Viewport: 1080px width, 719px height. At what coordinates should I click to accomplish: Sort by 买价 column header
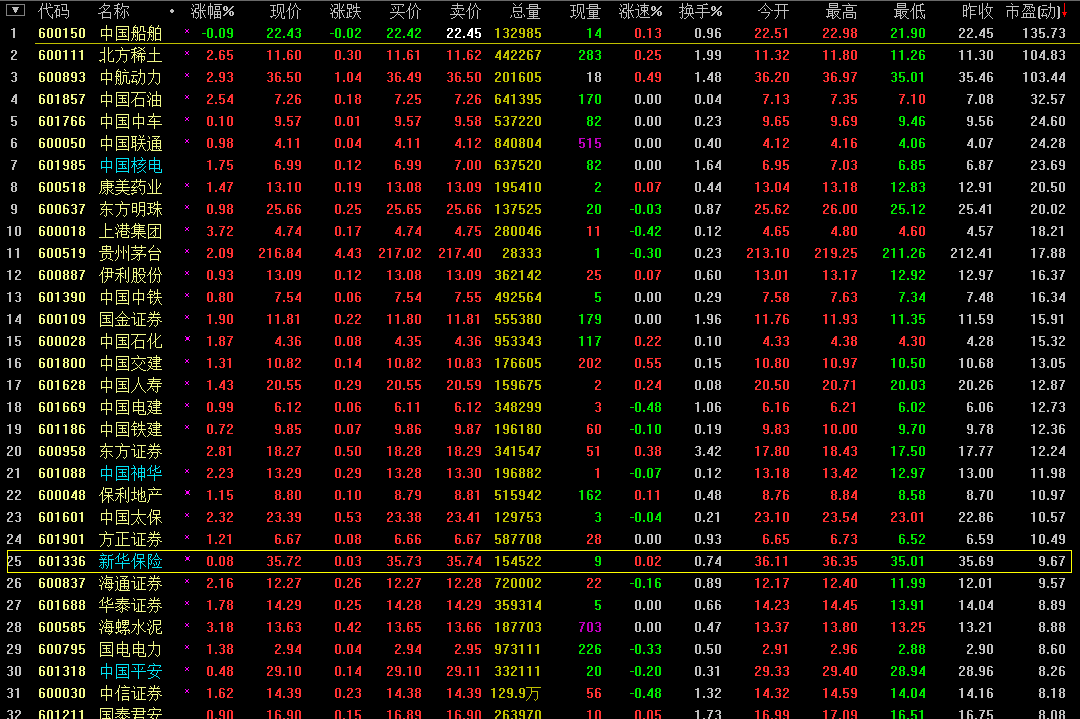point(405,11)
